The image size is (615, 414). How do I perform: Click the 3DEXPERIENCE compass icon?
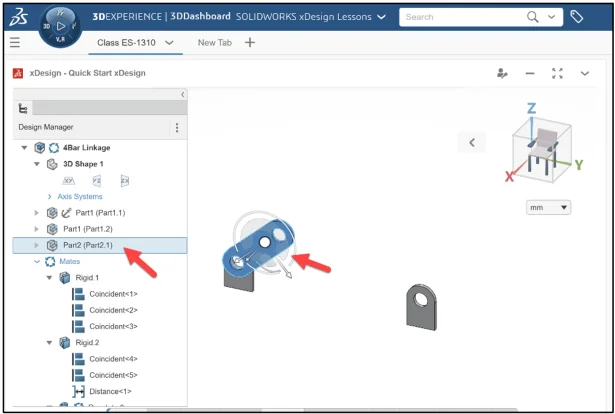60,25
